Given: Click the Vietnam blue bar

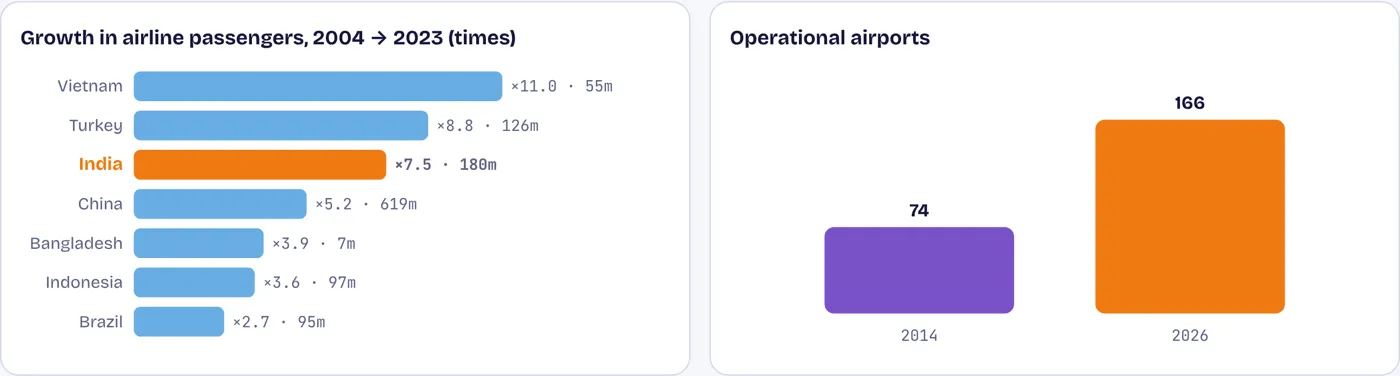Looking at the screenshot, I should tap(318, 86).
